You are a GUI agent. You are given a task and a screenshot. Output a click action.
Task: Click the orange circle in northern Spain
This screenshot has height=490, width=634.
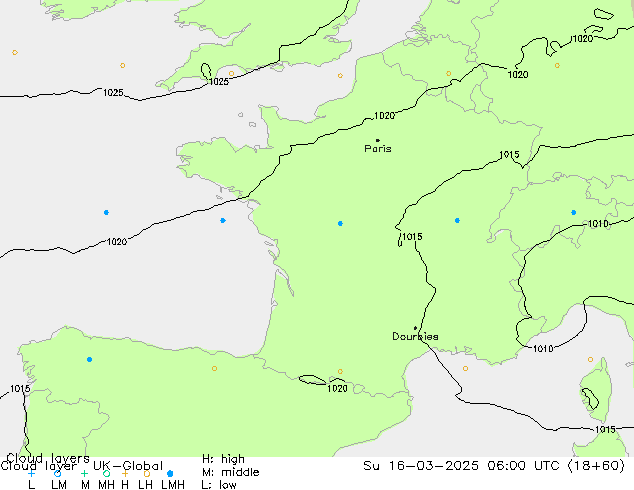[214, 368]
